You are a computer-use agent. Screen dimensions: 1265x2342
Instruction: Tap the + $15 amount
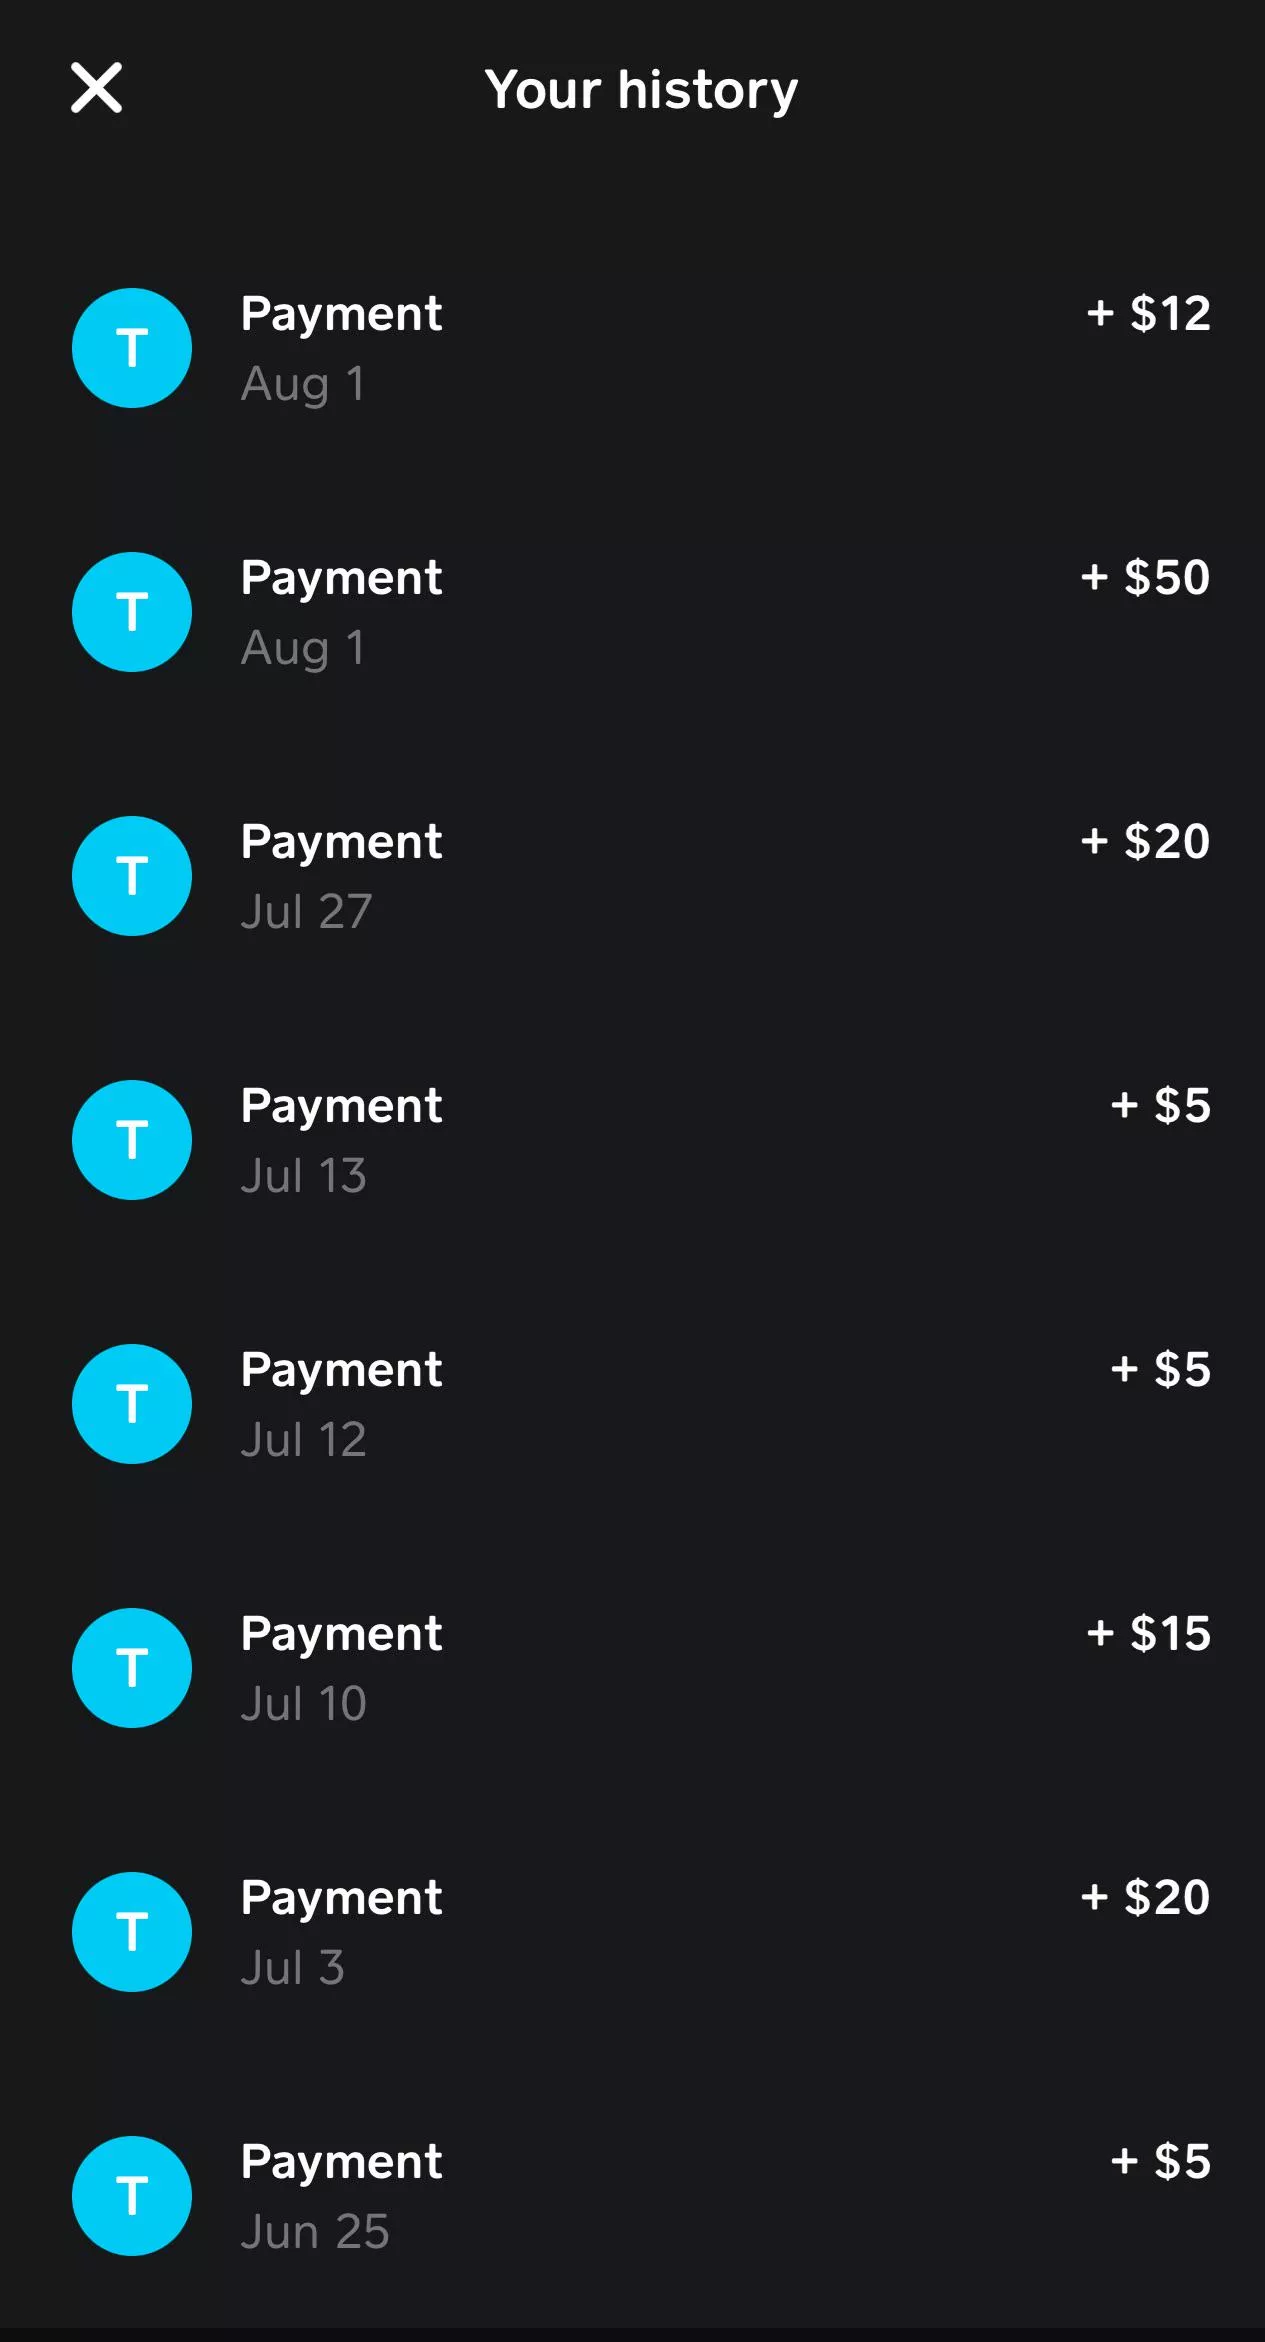click(x=1148, y=1634)
